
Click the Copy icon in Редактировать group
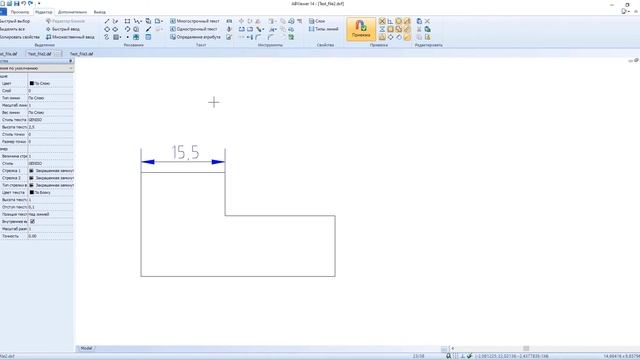pos(419,21)
